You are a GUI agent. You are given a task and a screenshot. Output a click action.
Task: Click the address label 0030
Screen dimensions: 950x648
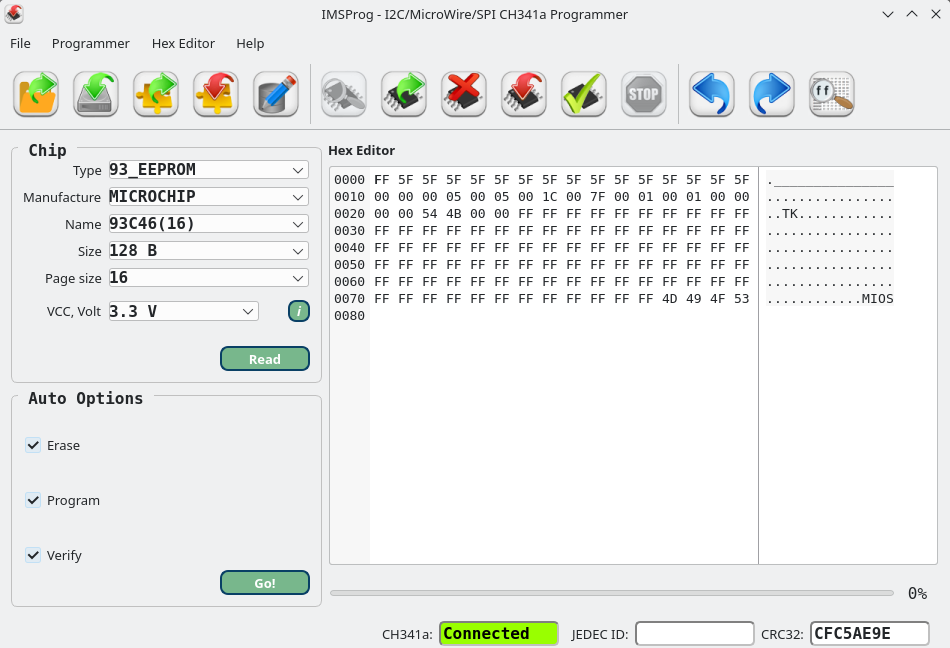click(x=350, y=231)
